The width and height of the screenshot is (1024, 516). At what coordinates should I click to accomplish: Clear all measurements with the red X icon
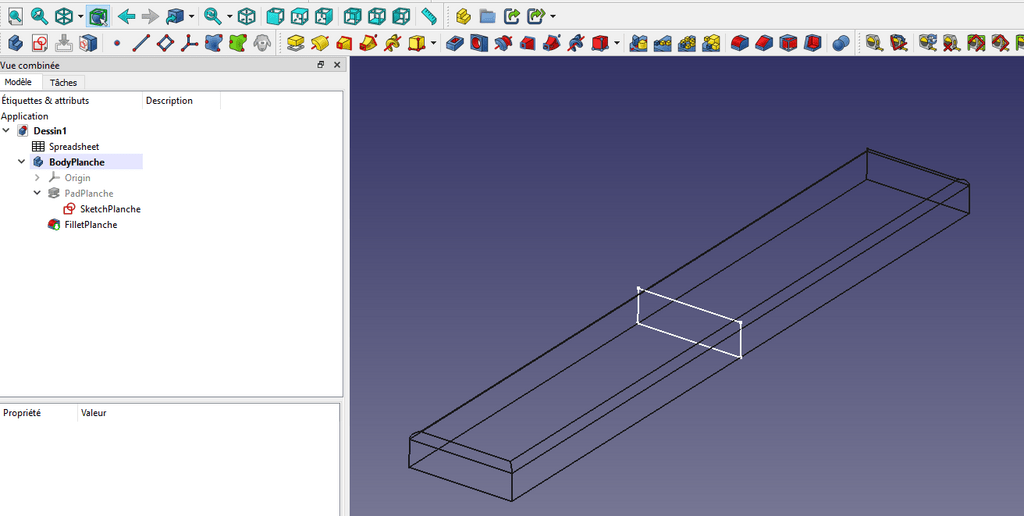951,43
